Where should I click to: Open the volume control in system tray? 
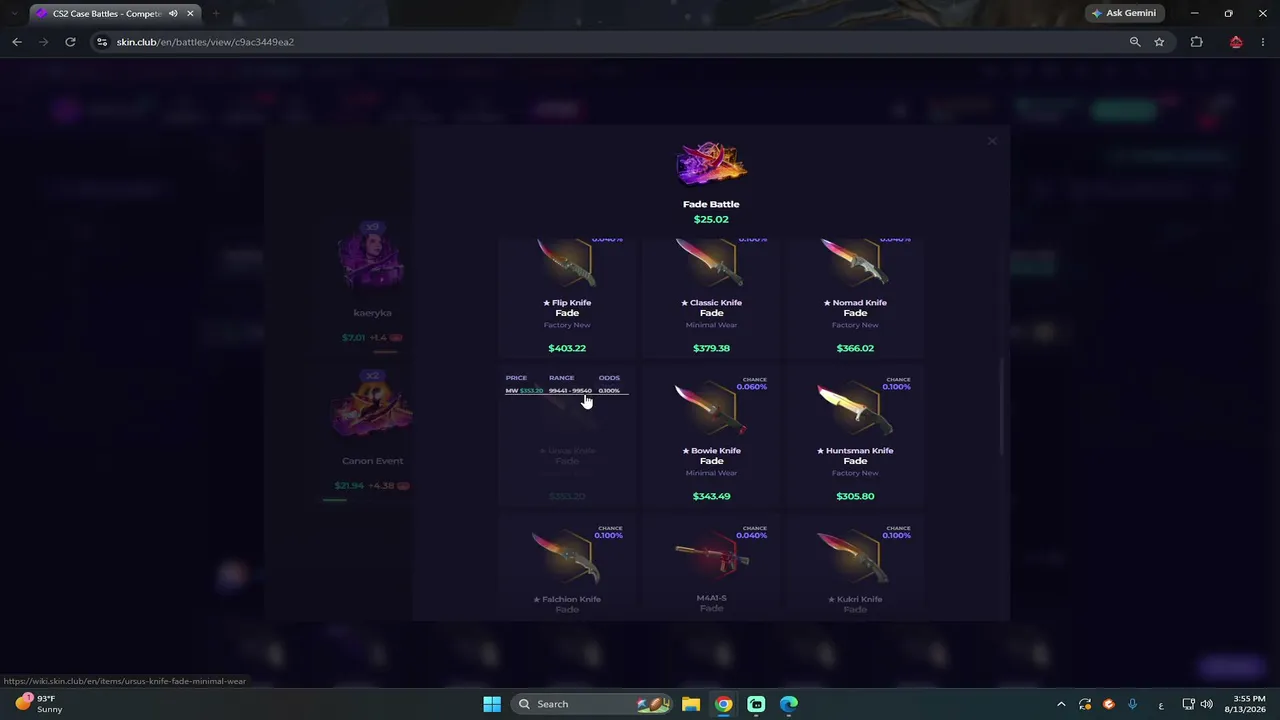1206,704
